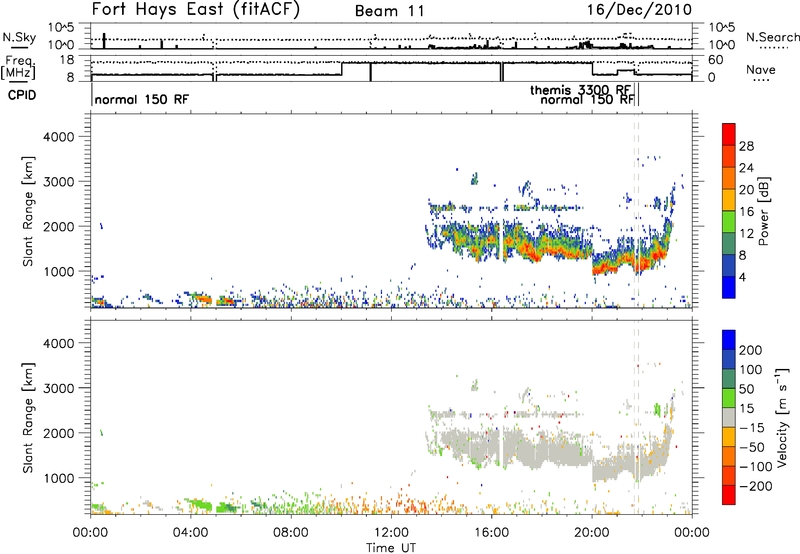
Task: Click the 'N.Search' legend label
Action: tap(772, 37)
